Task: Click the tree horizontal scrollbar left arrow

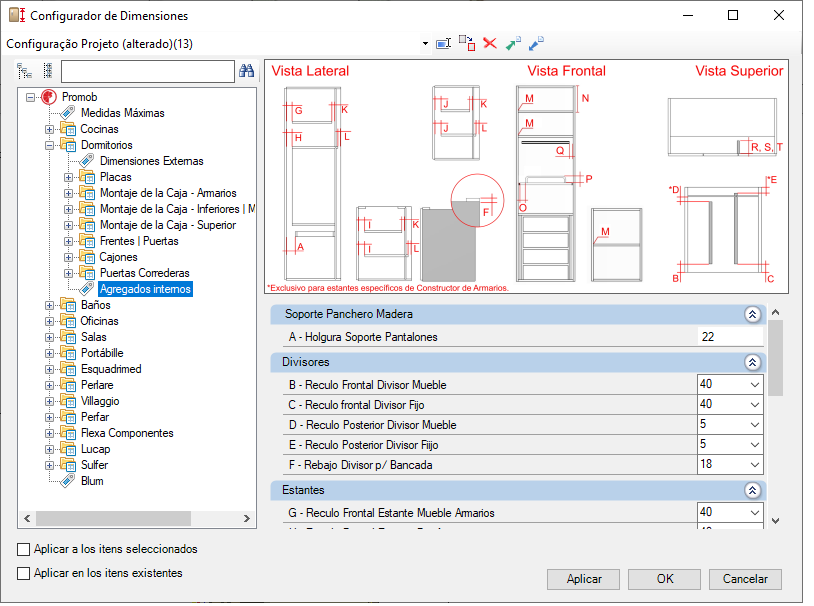Action: (x=28, y=518)
